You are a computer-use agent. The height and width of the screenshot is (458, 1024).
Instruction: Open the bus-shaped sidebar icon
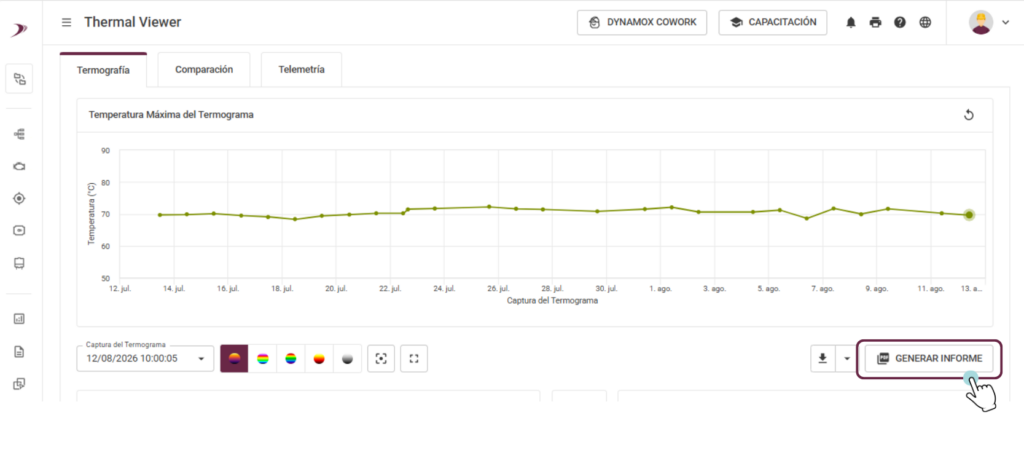[x=20, y=263]
